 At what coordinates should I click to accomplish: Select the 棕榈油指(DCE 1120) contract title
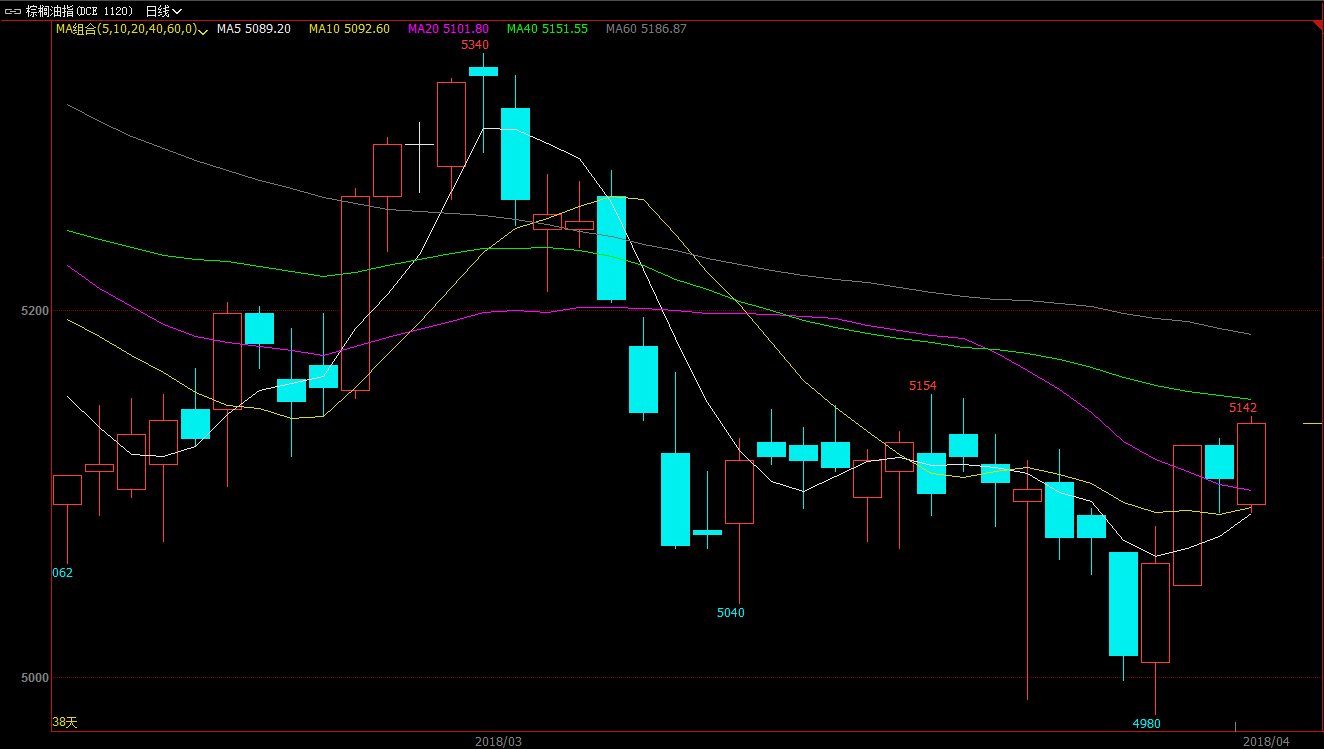tap(79, 10)
